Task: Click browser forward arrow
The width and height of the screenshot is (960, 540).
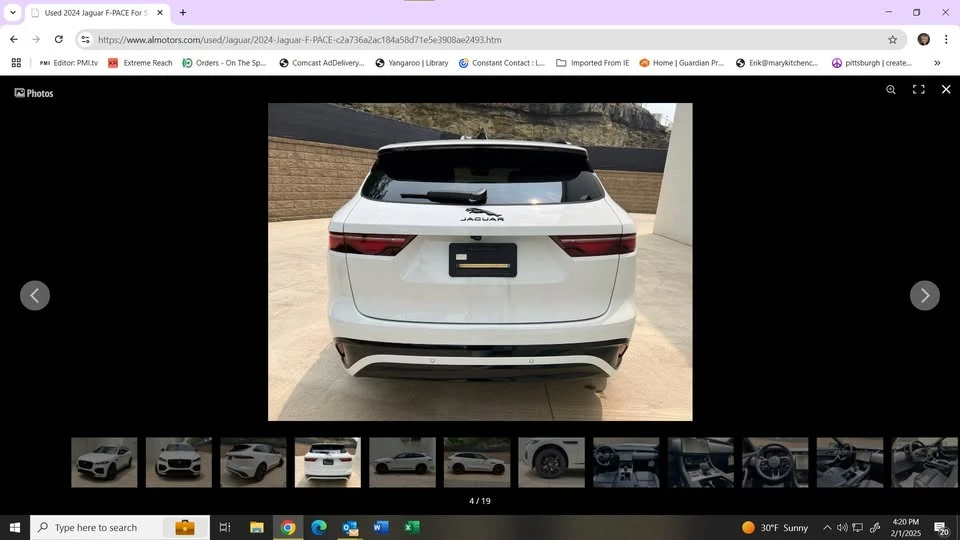Action: (36, 40)
